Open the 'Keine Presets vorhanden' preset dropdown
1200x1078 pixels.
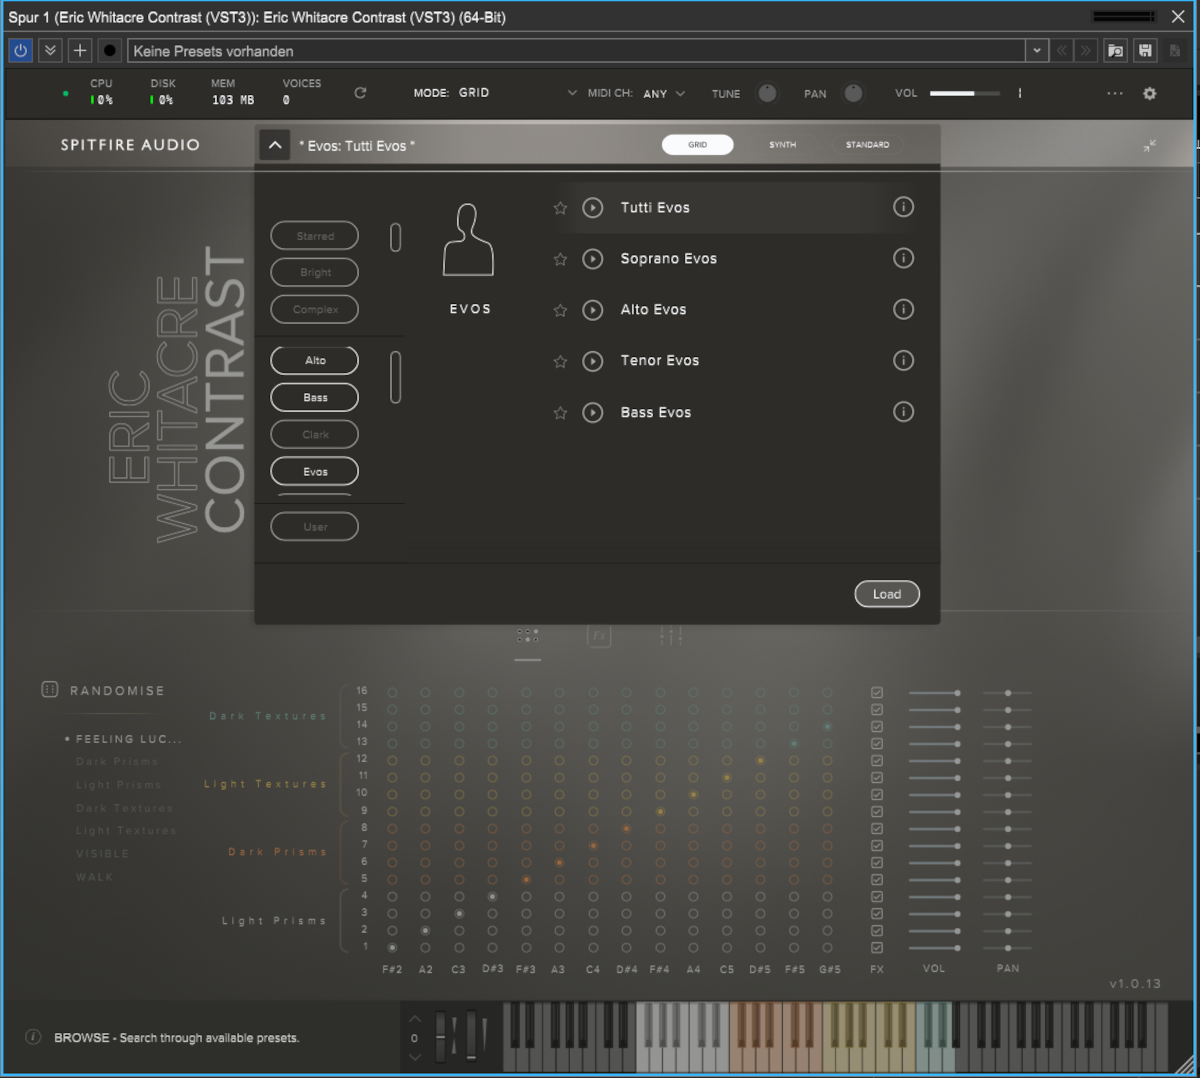(1037, 50)
